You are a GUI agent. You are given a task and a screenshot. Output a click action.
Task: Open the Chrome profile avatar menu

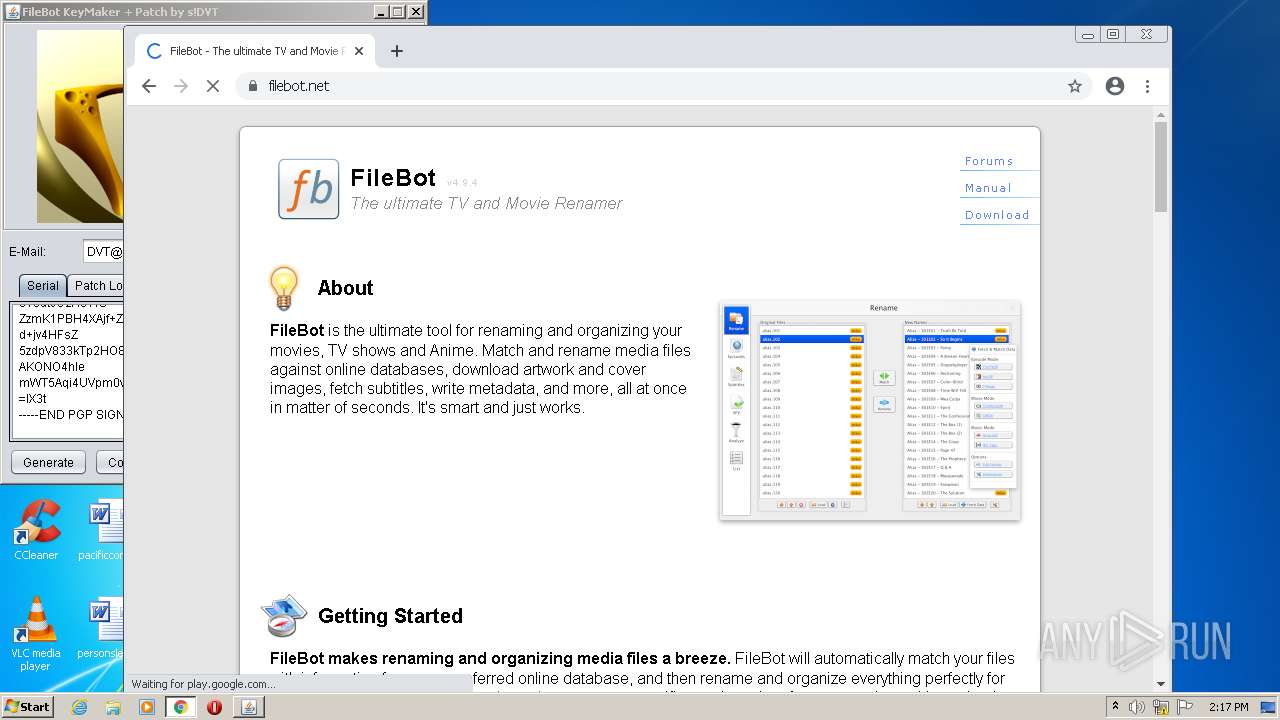(1115, 86)
